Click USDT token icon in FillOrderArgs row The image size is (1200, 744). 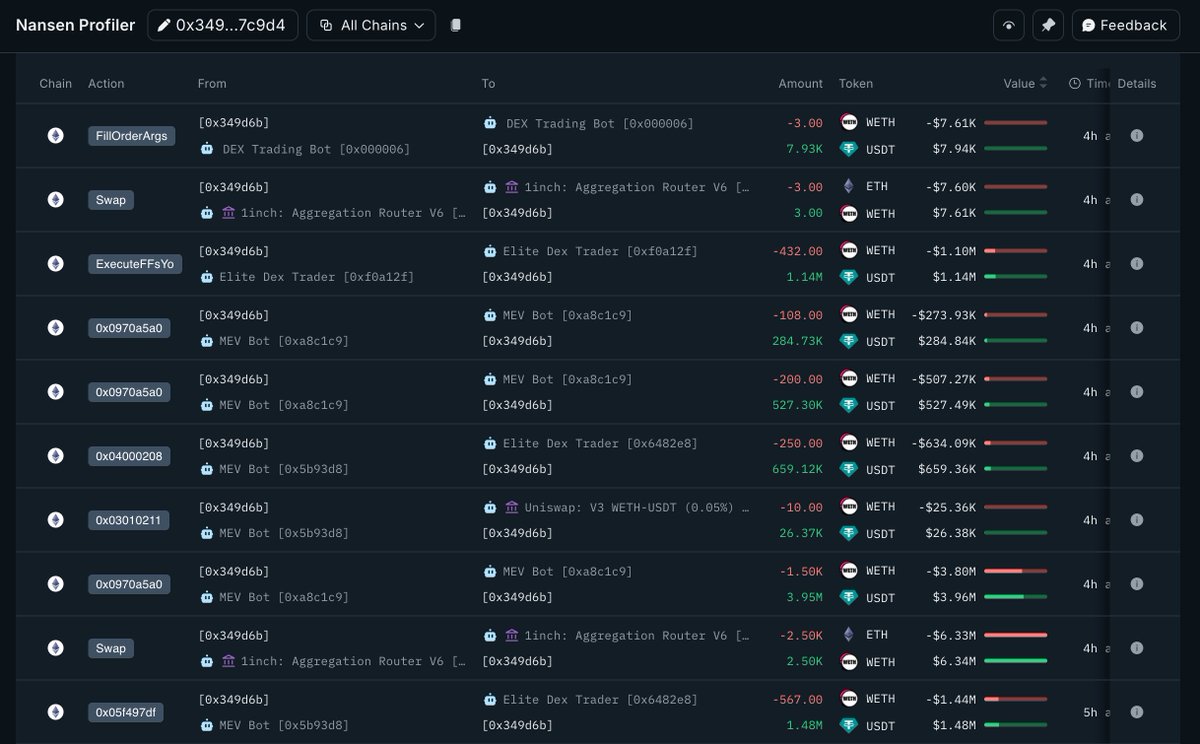(x=849, y=149)
